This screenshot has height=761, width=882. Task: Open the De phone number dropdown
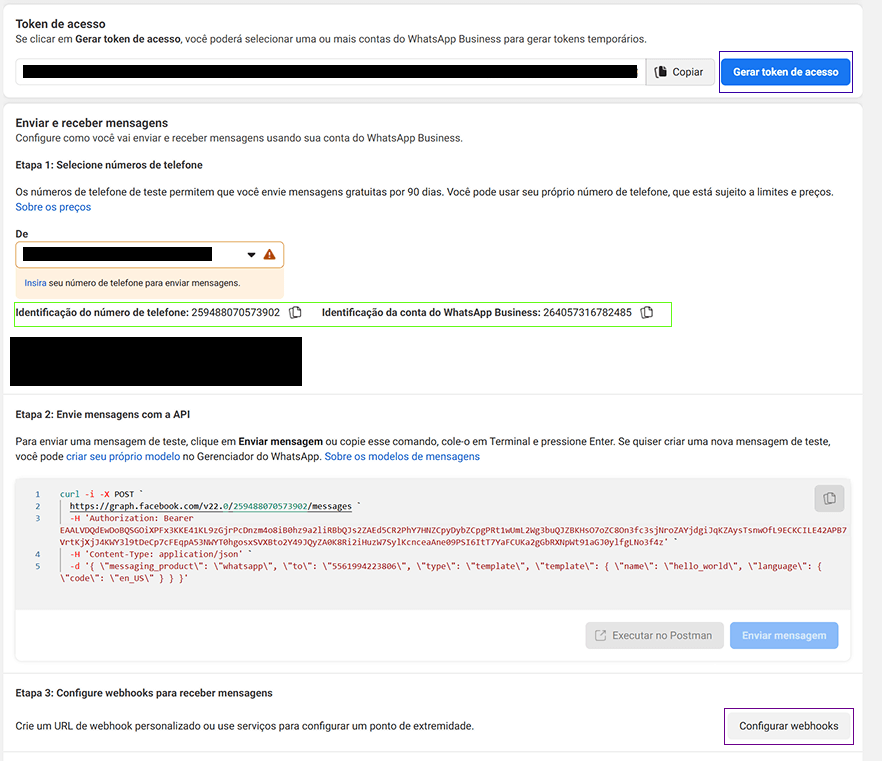(130, 255)
